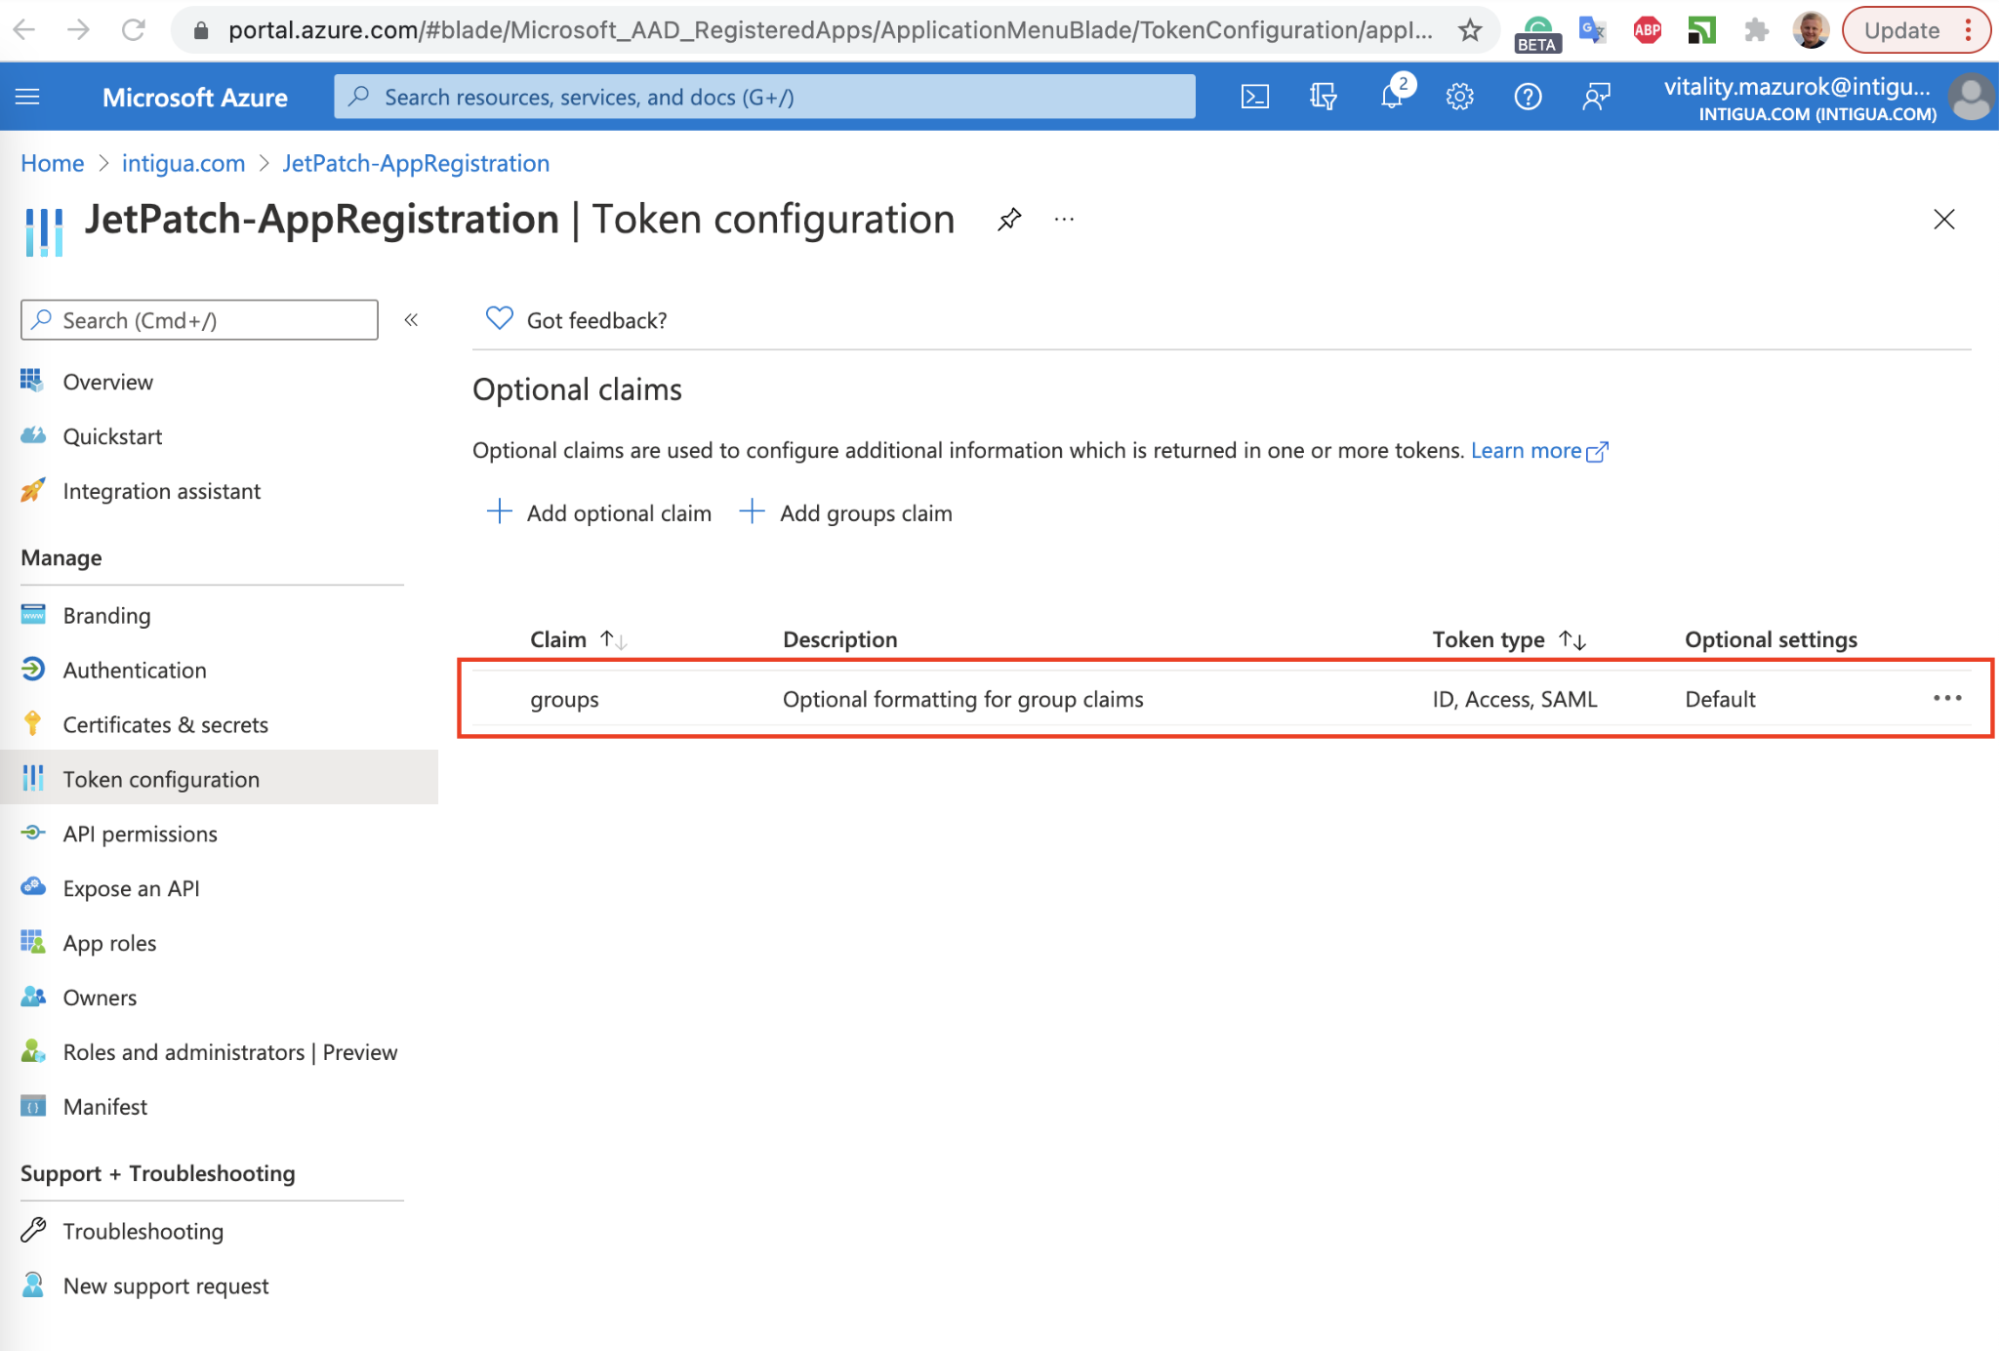Open groups claim row ellipsis menu

pos(1946,698)
